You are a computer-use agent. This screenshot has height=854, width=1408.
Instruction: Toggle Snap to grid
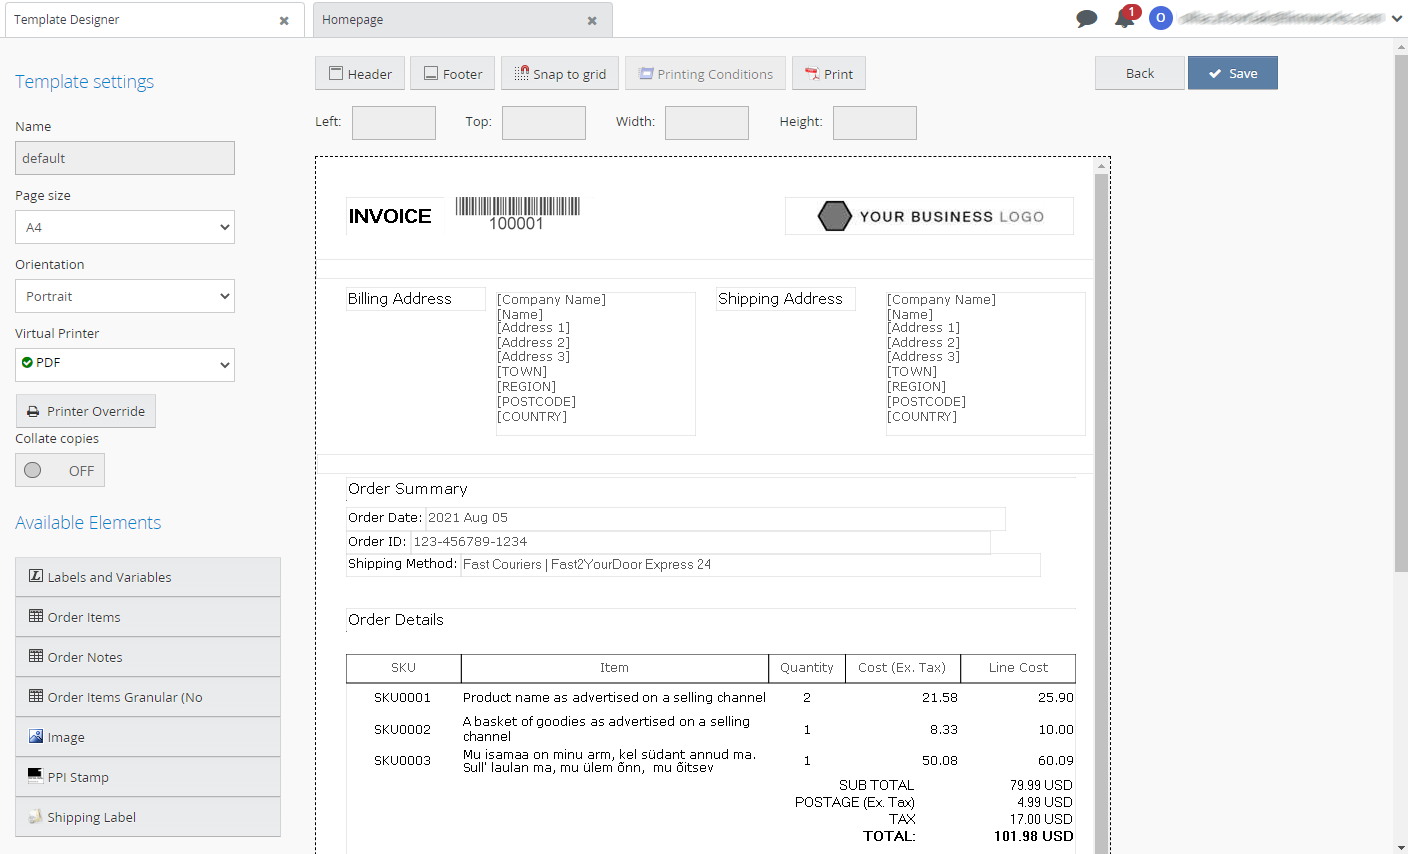tap(560, 74)
